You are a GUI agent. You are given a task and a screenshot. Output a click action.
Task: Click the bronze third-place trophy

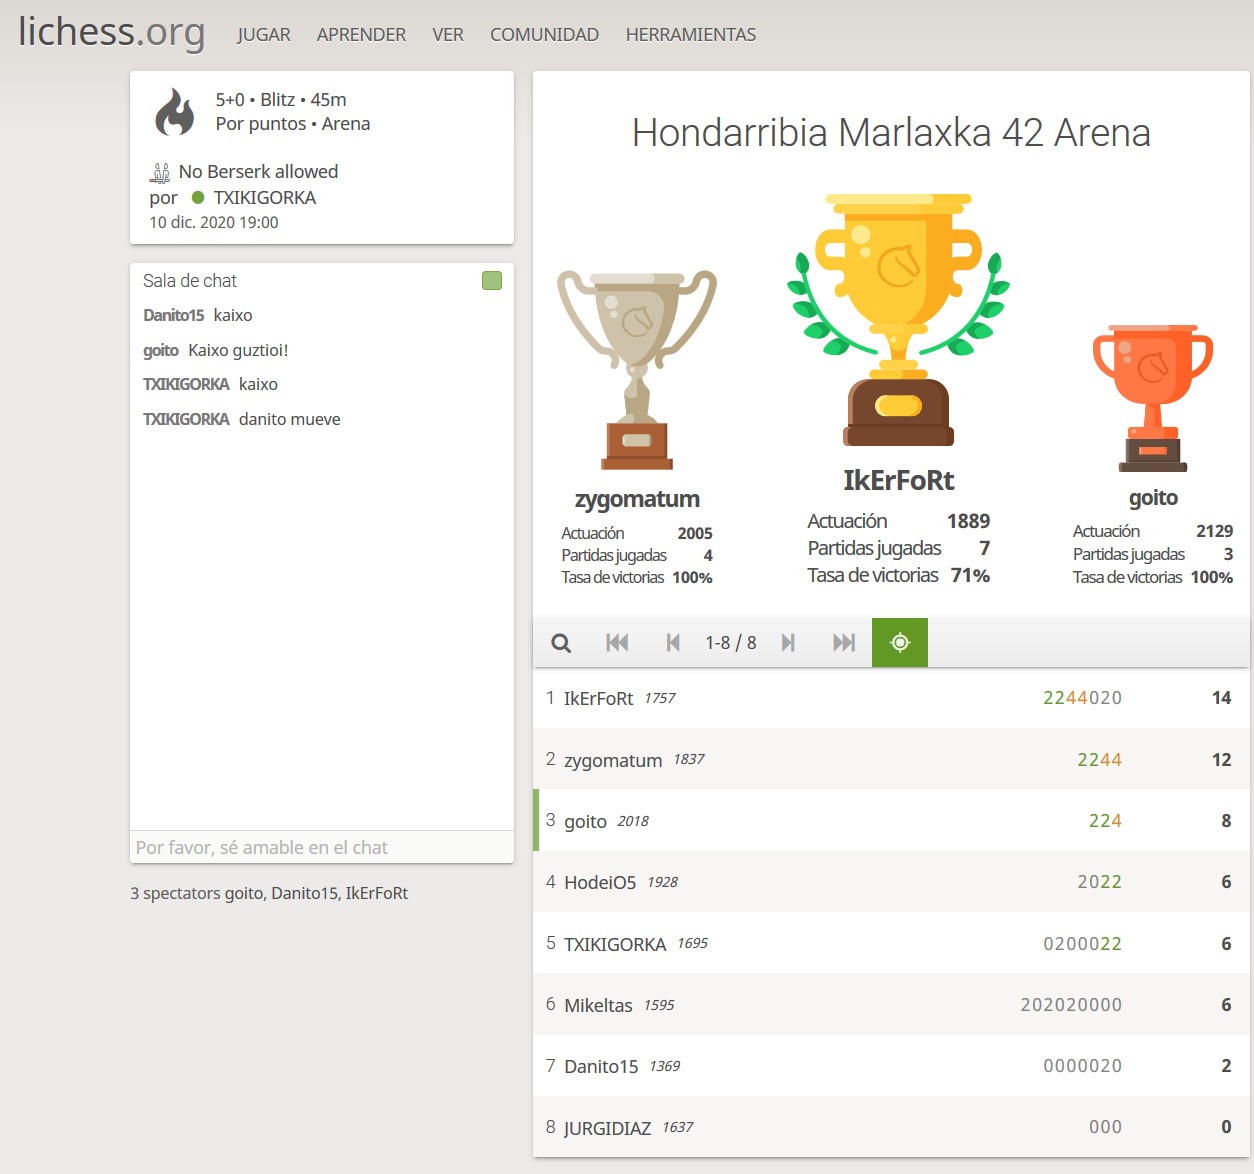tap(1152, 397)
